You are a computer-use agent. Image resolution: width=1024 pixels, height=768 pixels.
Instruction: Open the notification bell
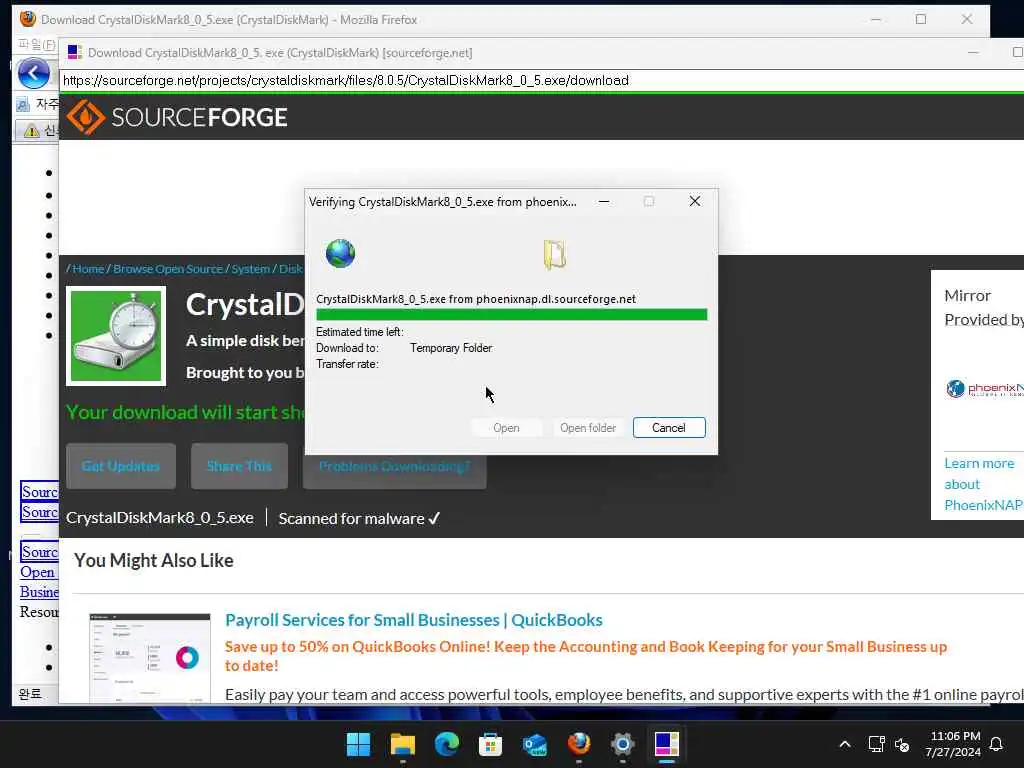point(996,744)
